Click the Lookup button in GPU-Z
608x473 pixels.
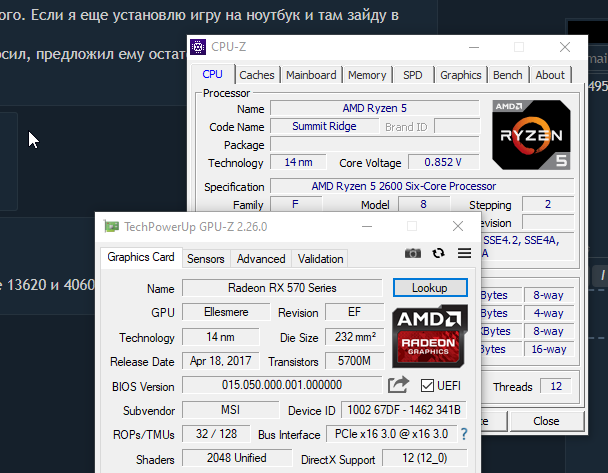tap(430, 288)
